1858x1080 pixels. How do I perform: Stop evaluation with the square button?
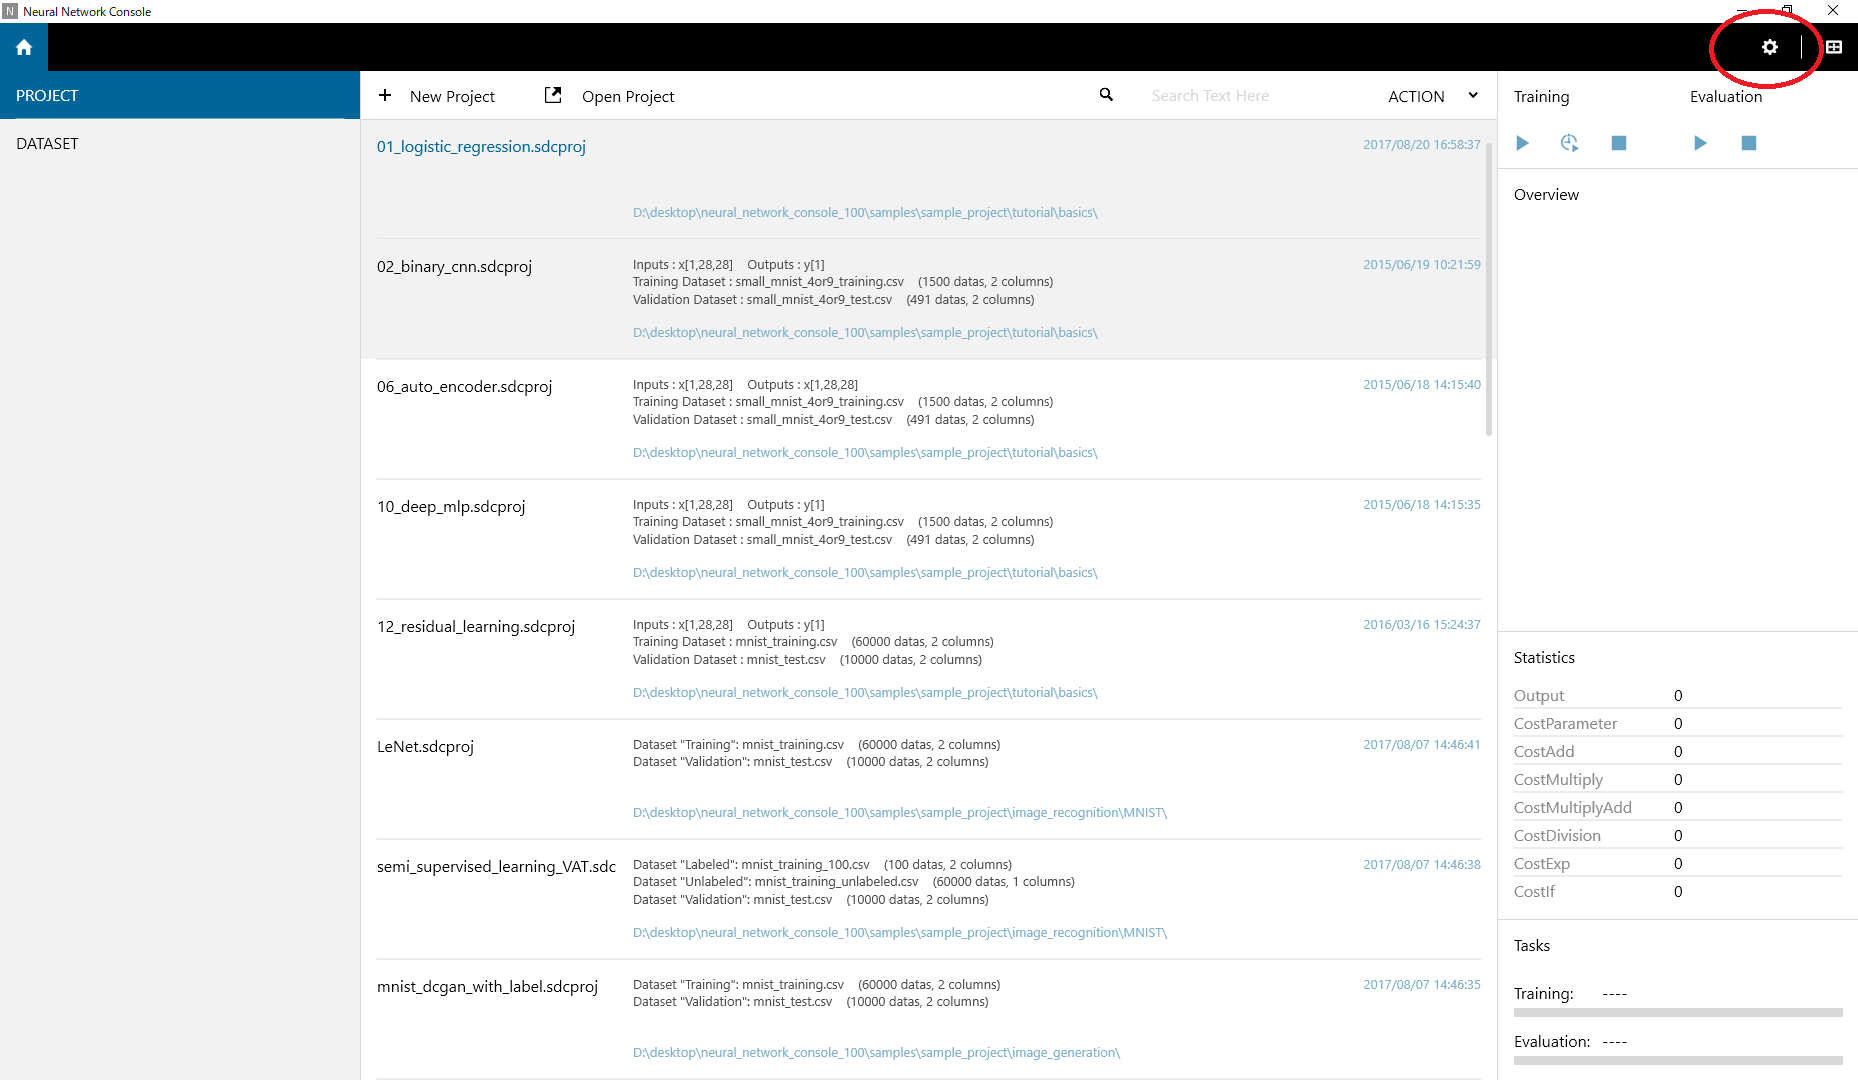tap(1749, 143)
